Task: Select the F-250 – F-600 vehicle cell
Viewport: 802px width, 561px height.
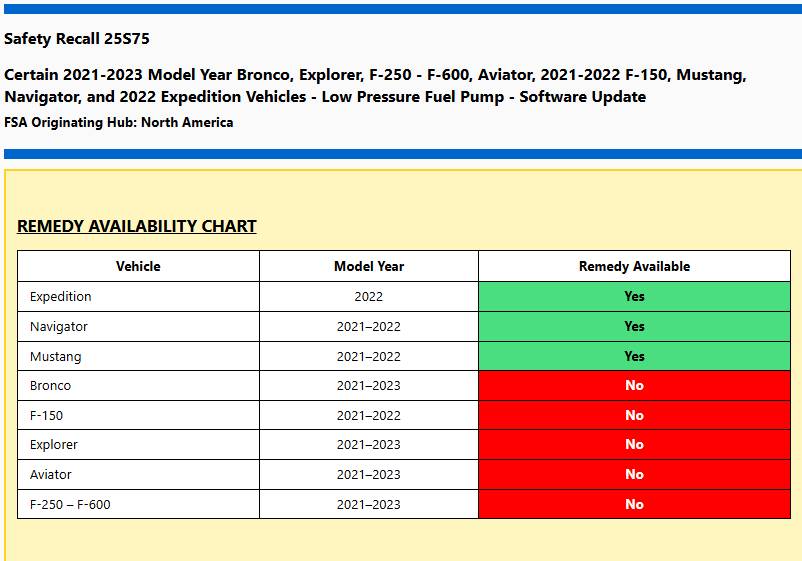Action: pos(138,505)
